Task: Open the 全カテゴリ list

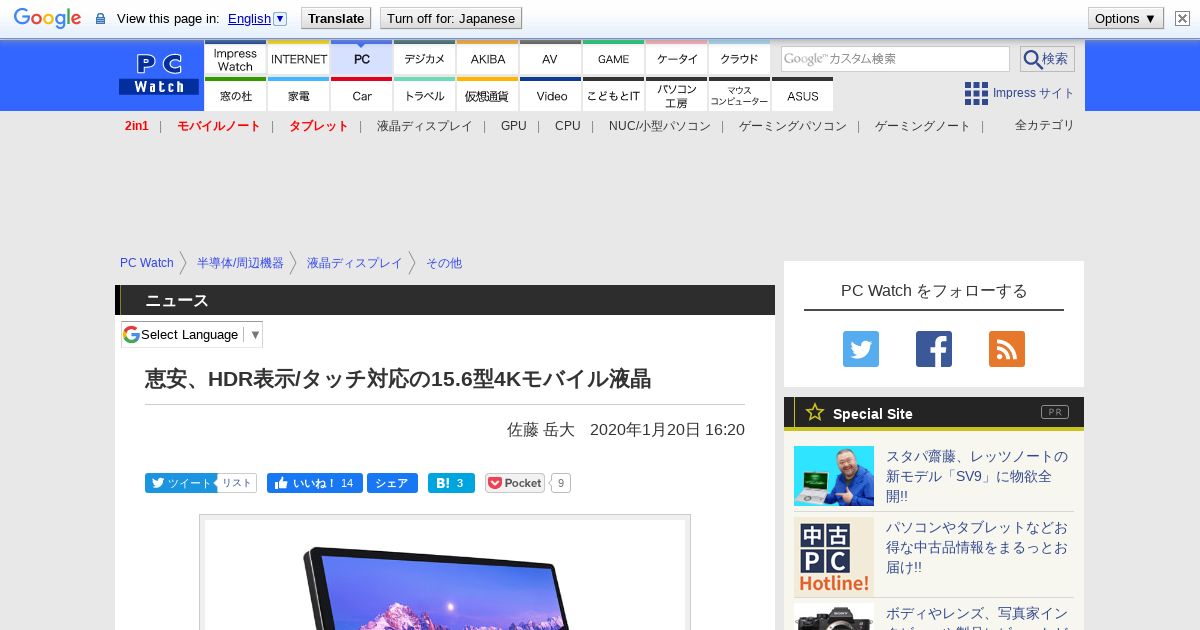Action: coord(1044,125)
